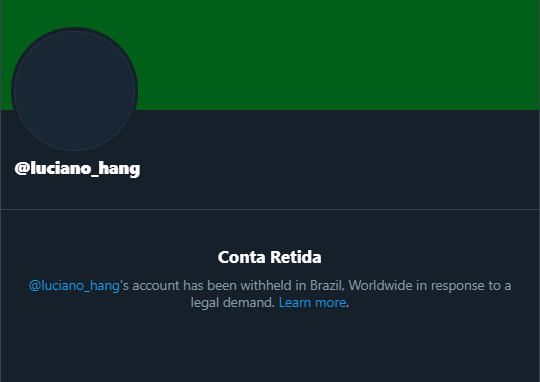This screenshot has height=382, width=540.
Task: Click the word more in Learn more
Action: (x=331, y=302)
